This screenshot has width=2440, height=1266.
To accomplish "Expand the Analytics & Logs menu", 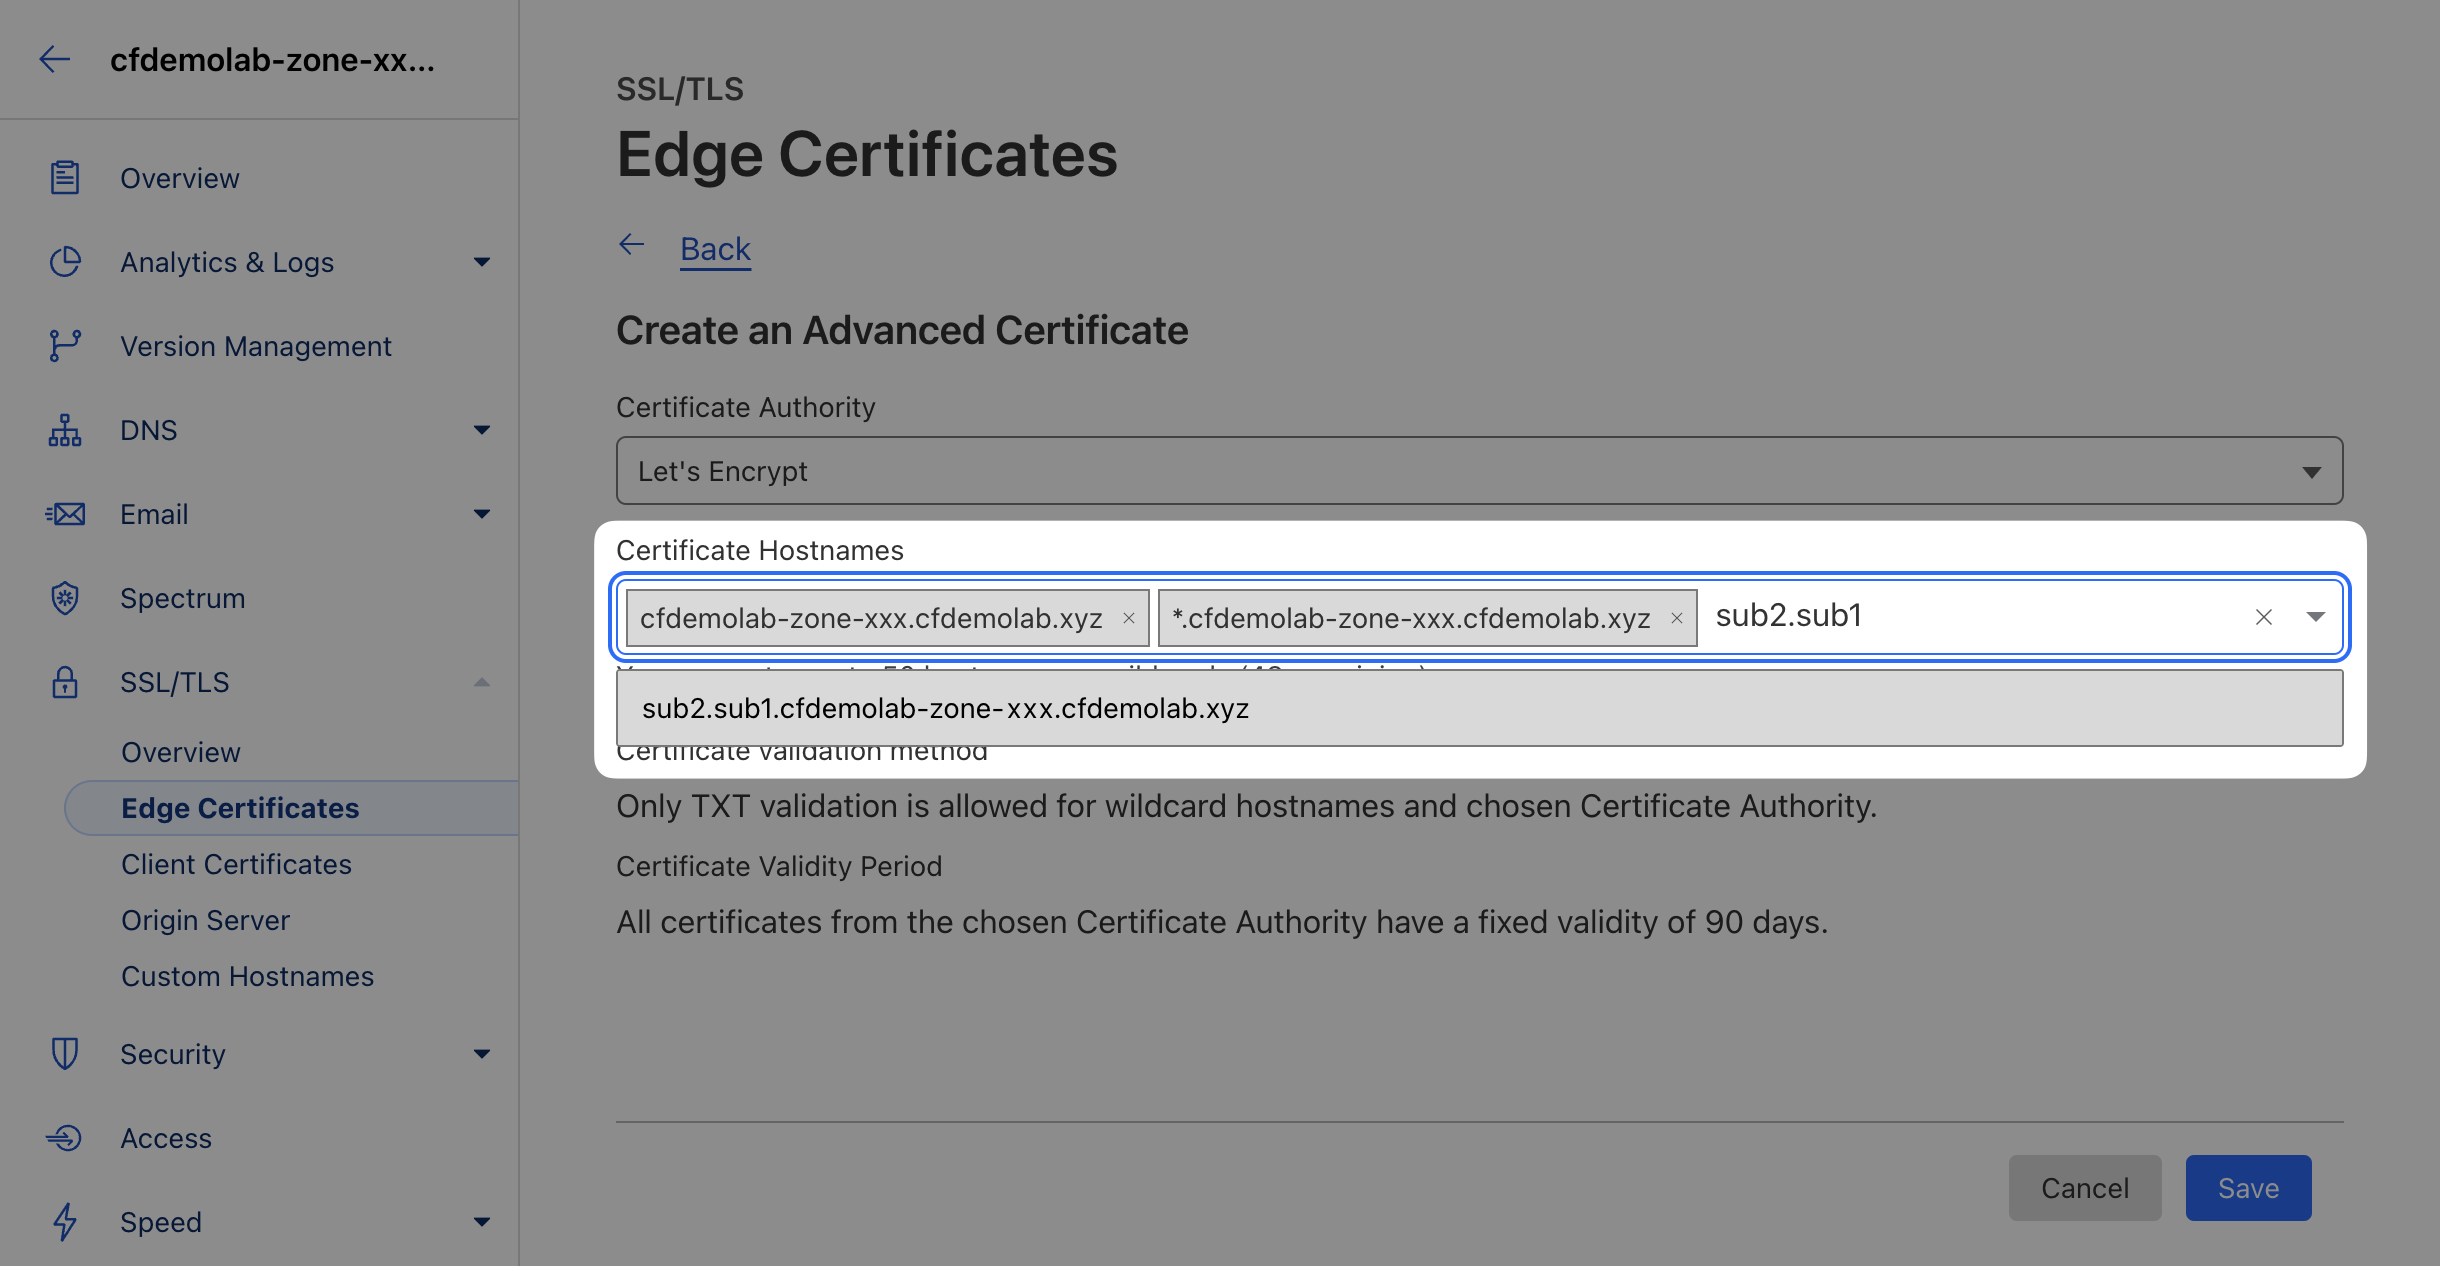I will [x=482, y=262].
